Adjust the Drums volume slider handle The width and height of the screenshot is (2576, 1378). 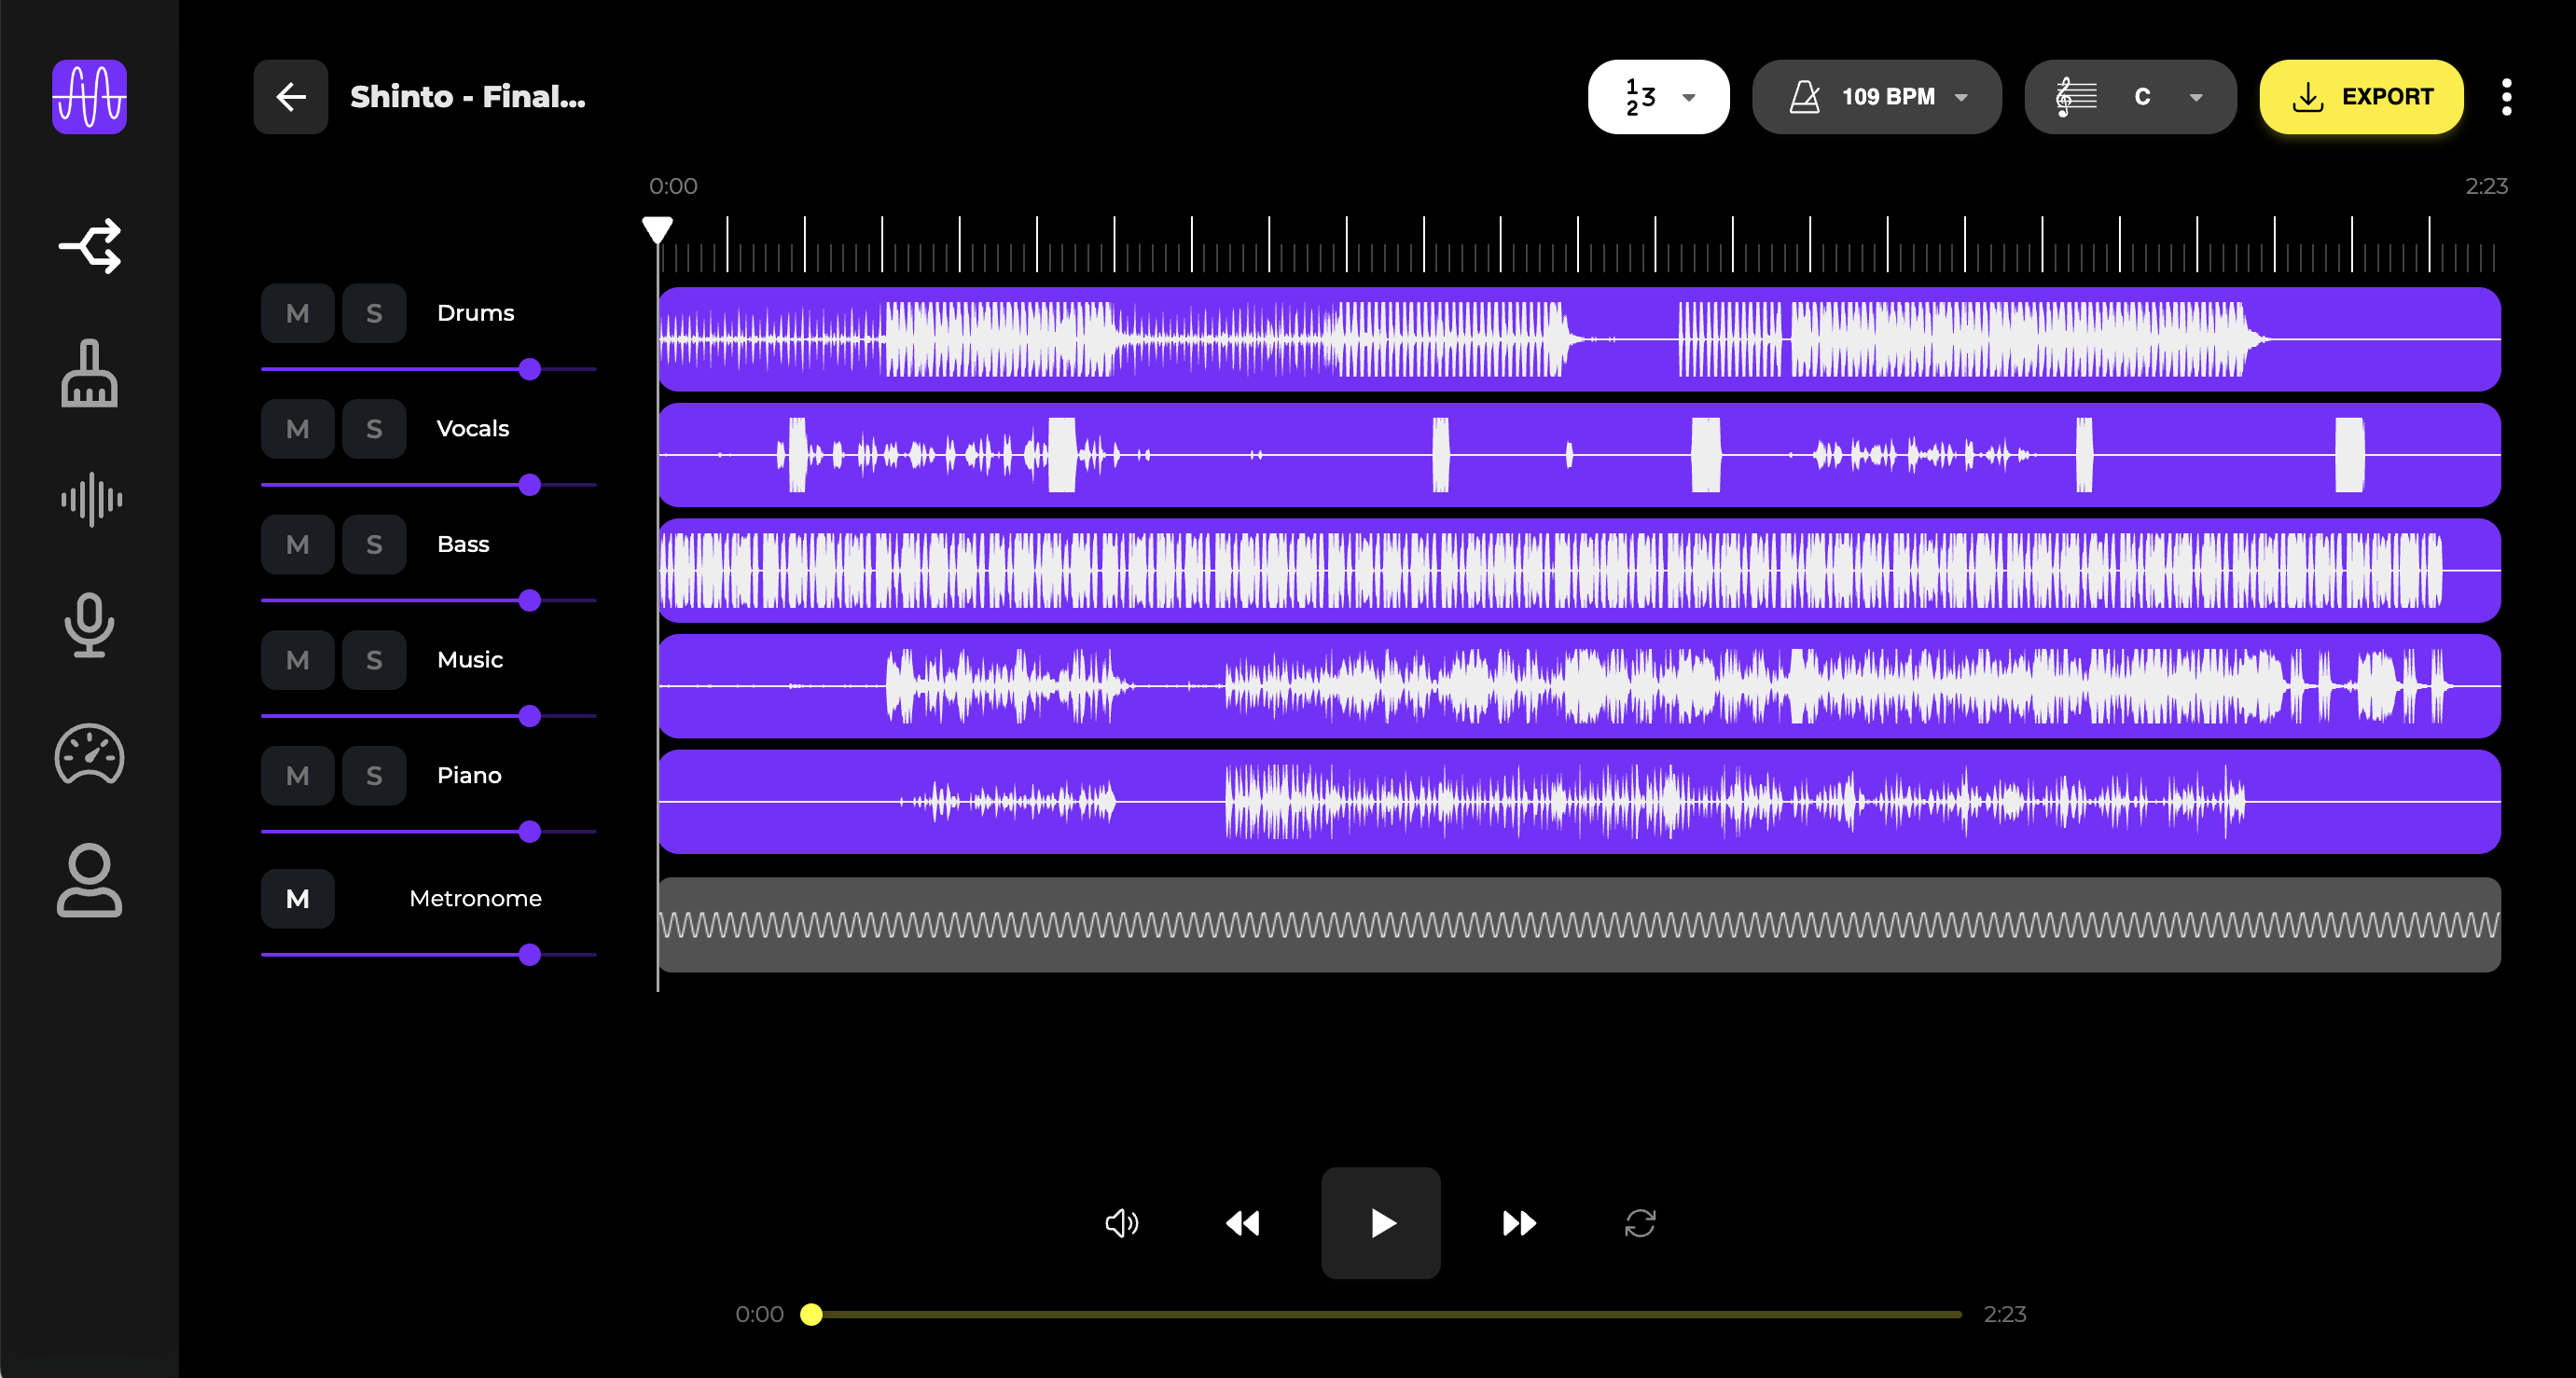point(530,369)
